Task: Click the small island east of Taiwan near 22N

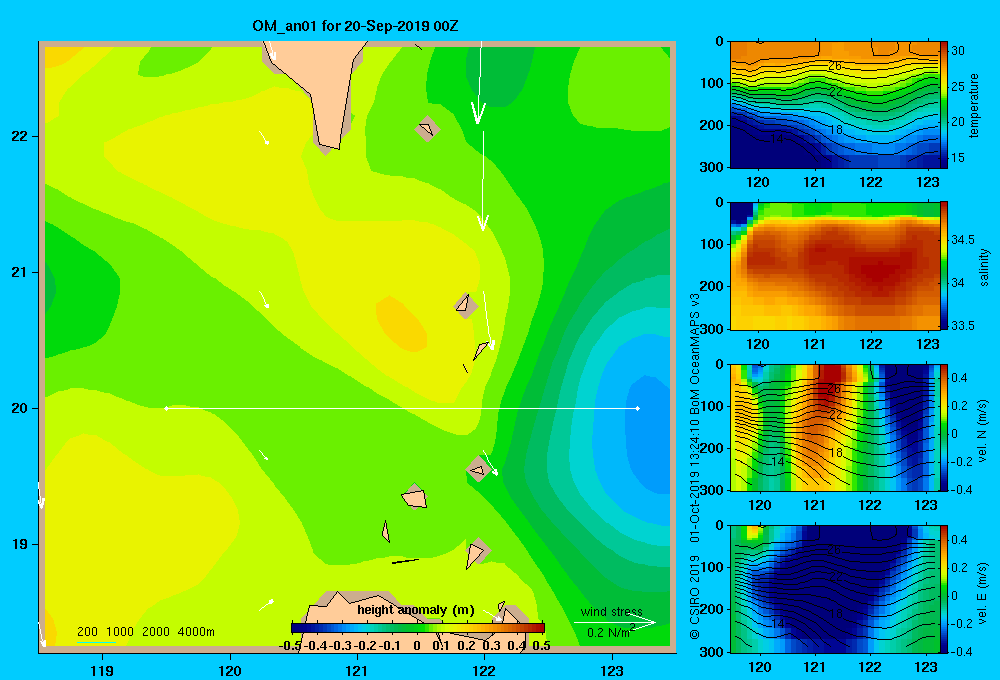Action: (427, 129)
